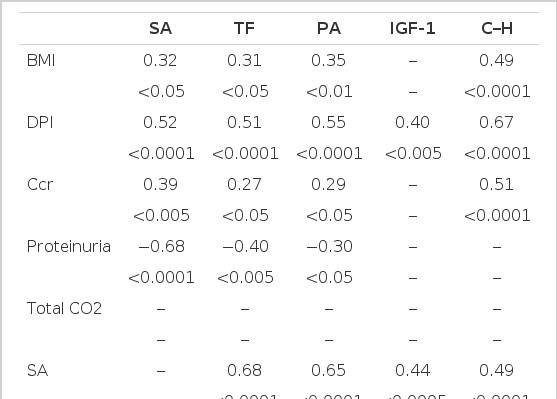Image resolution: width=557 pixels, height=399 pixels.
Task: Click the SA column header
Action: click(161, 28)
